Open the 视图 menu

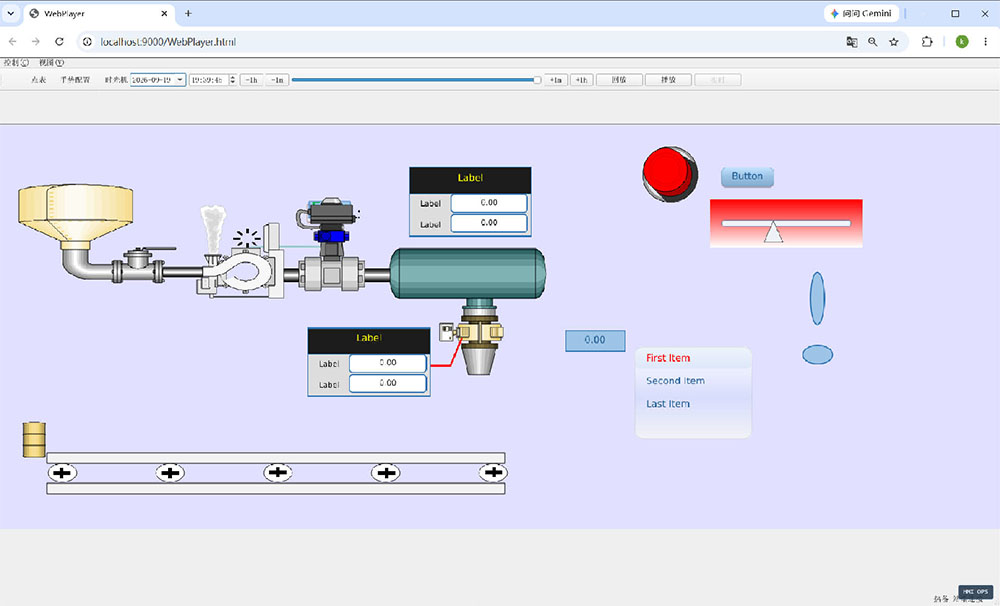pos(51,63)
